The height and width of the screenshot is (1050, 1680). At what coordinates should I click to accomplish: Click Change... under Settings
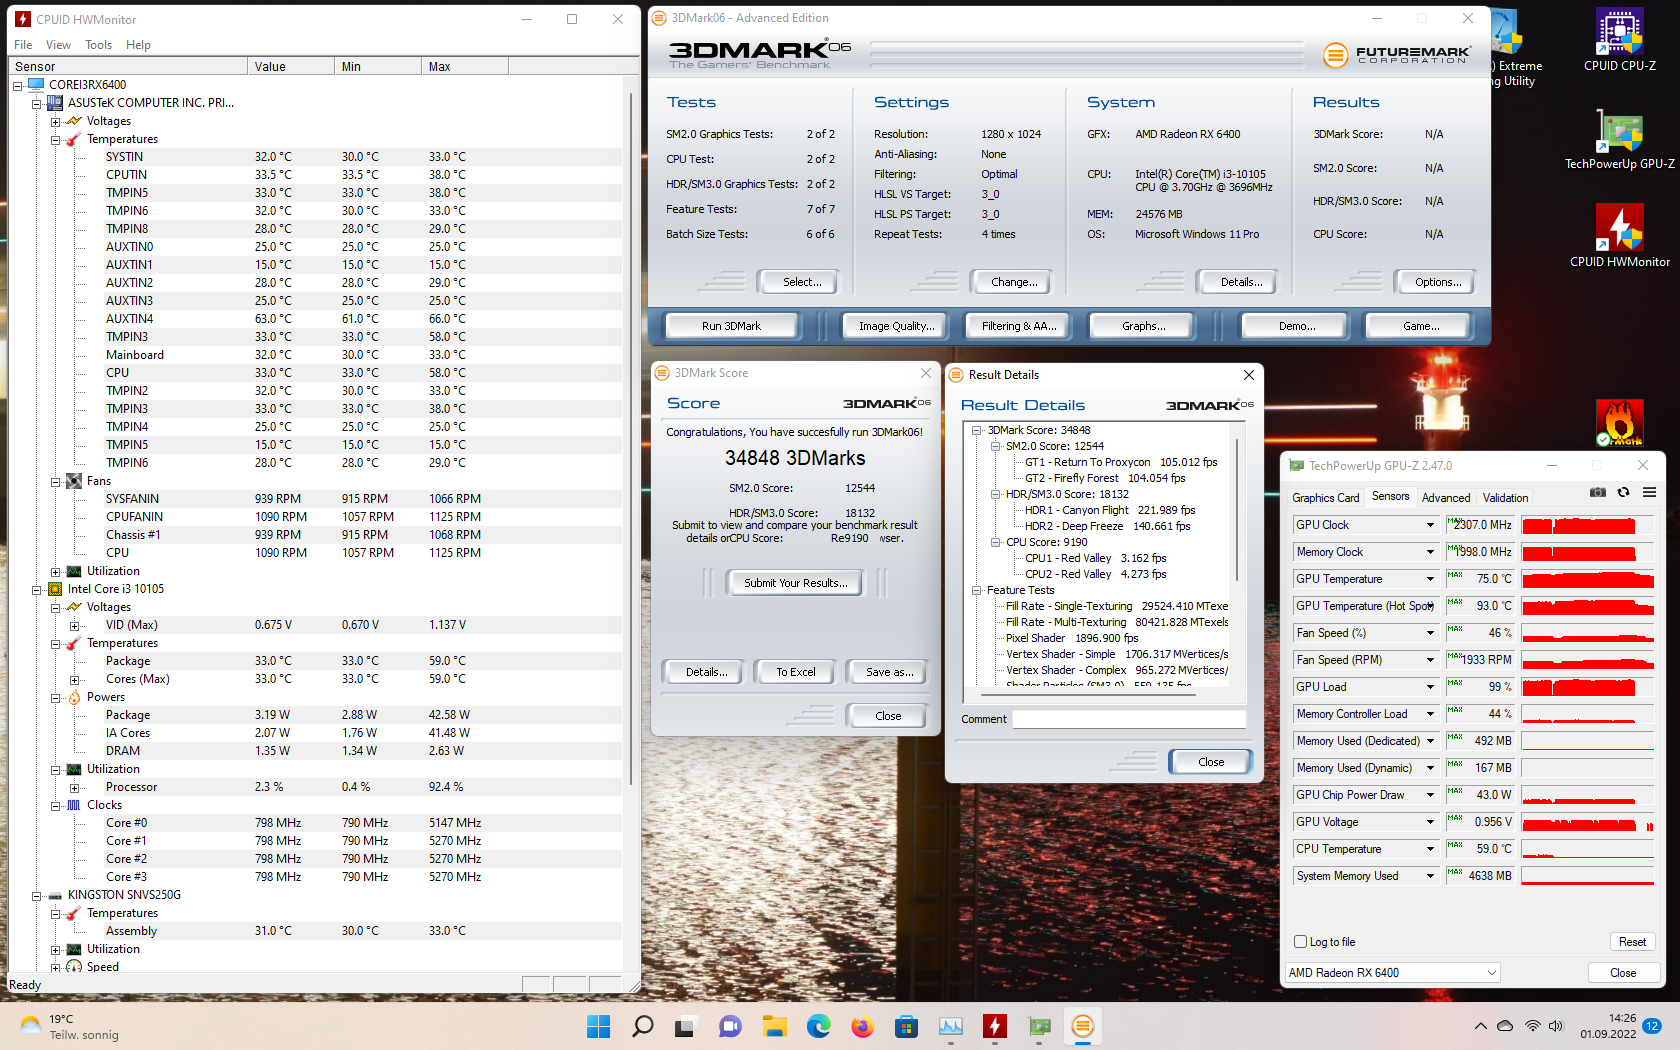[x=1013, y=282]
